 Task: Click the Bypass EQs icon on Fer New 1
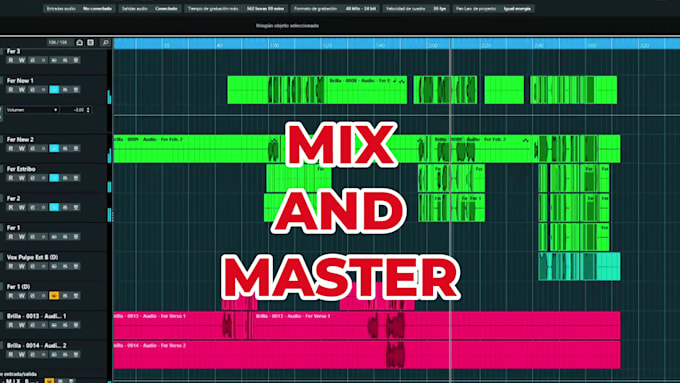[x=65, y=90]
